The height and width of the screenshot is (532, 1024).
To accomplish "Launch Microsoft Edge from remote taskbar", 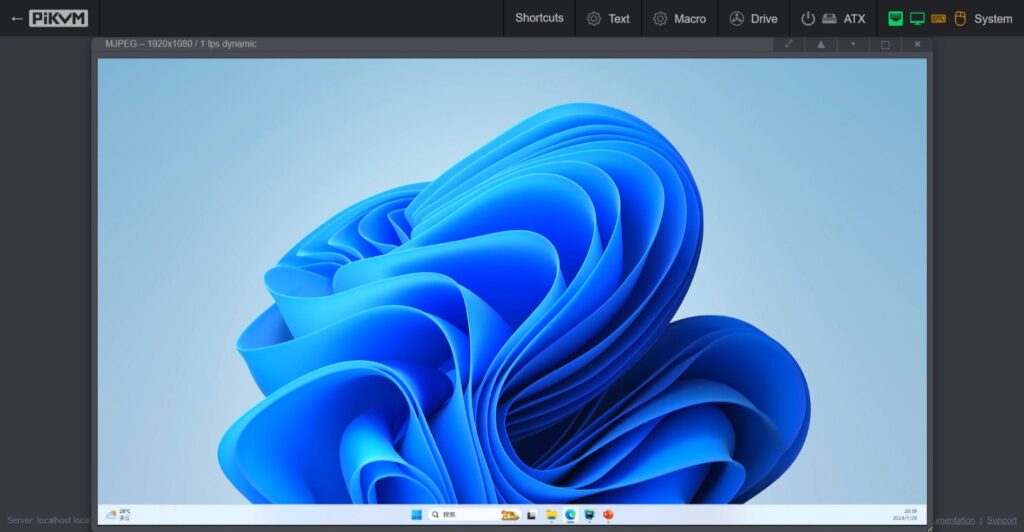I will tap(570, 514).
